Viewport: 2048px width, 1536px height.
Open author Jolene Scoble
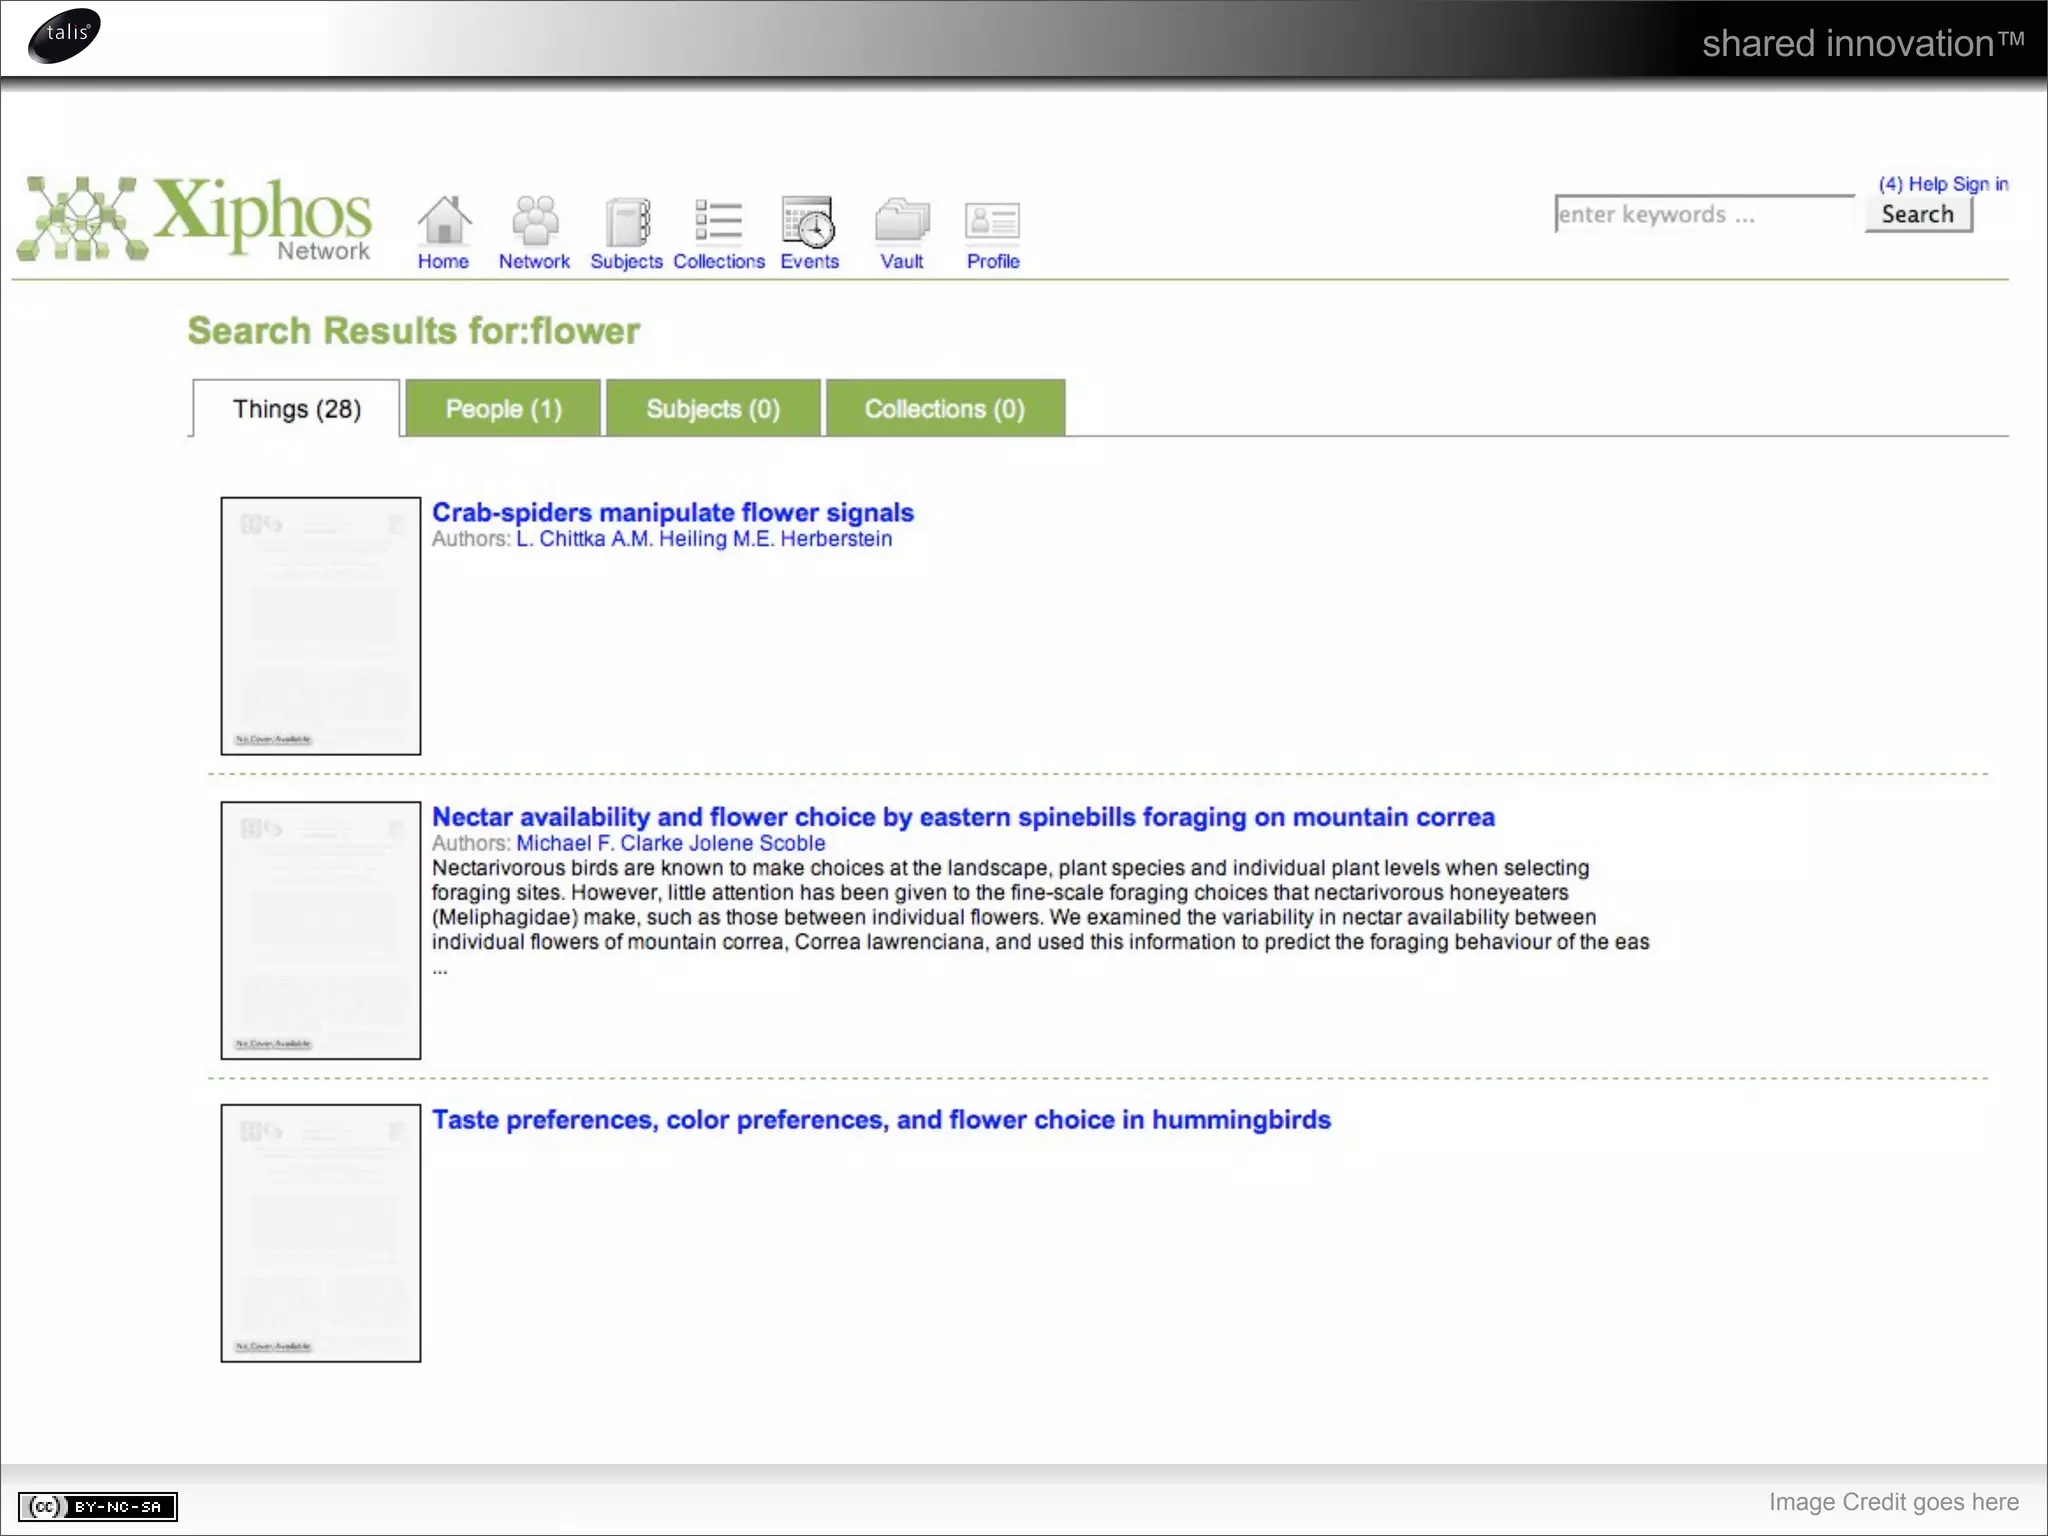click(x=757, y=843)
